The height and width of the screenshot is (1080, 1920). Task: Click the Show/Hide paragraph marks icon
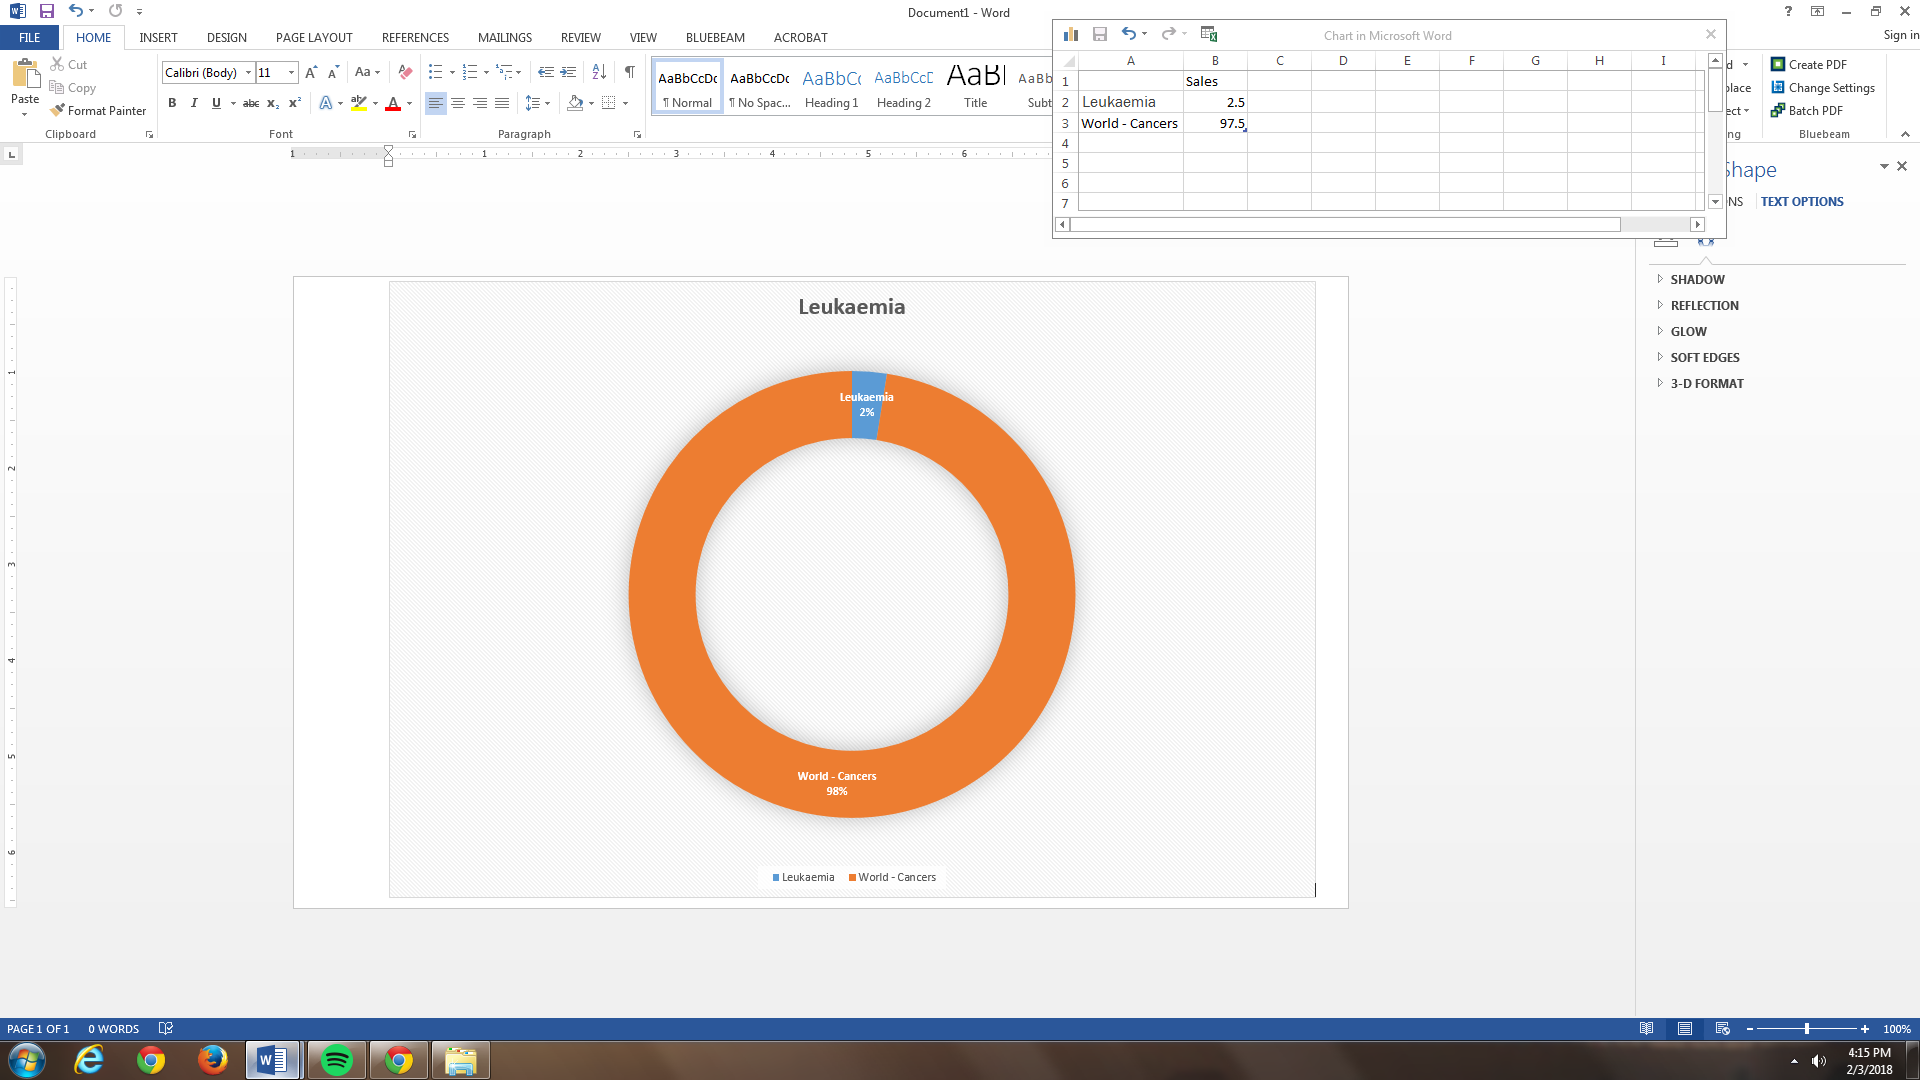(629, 72)
